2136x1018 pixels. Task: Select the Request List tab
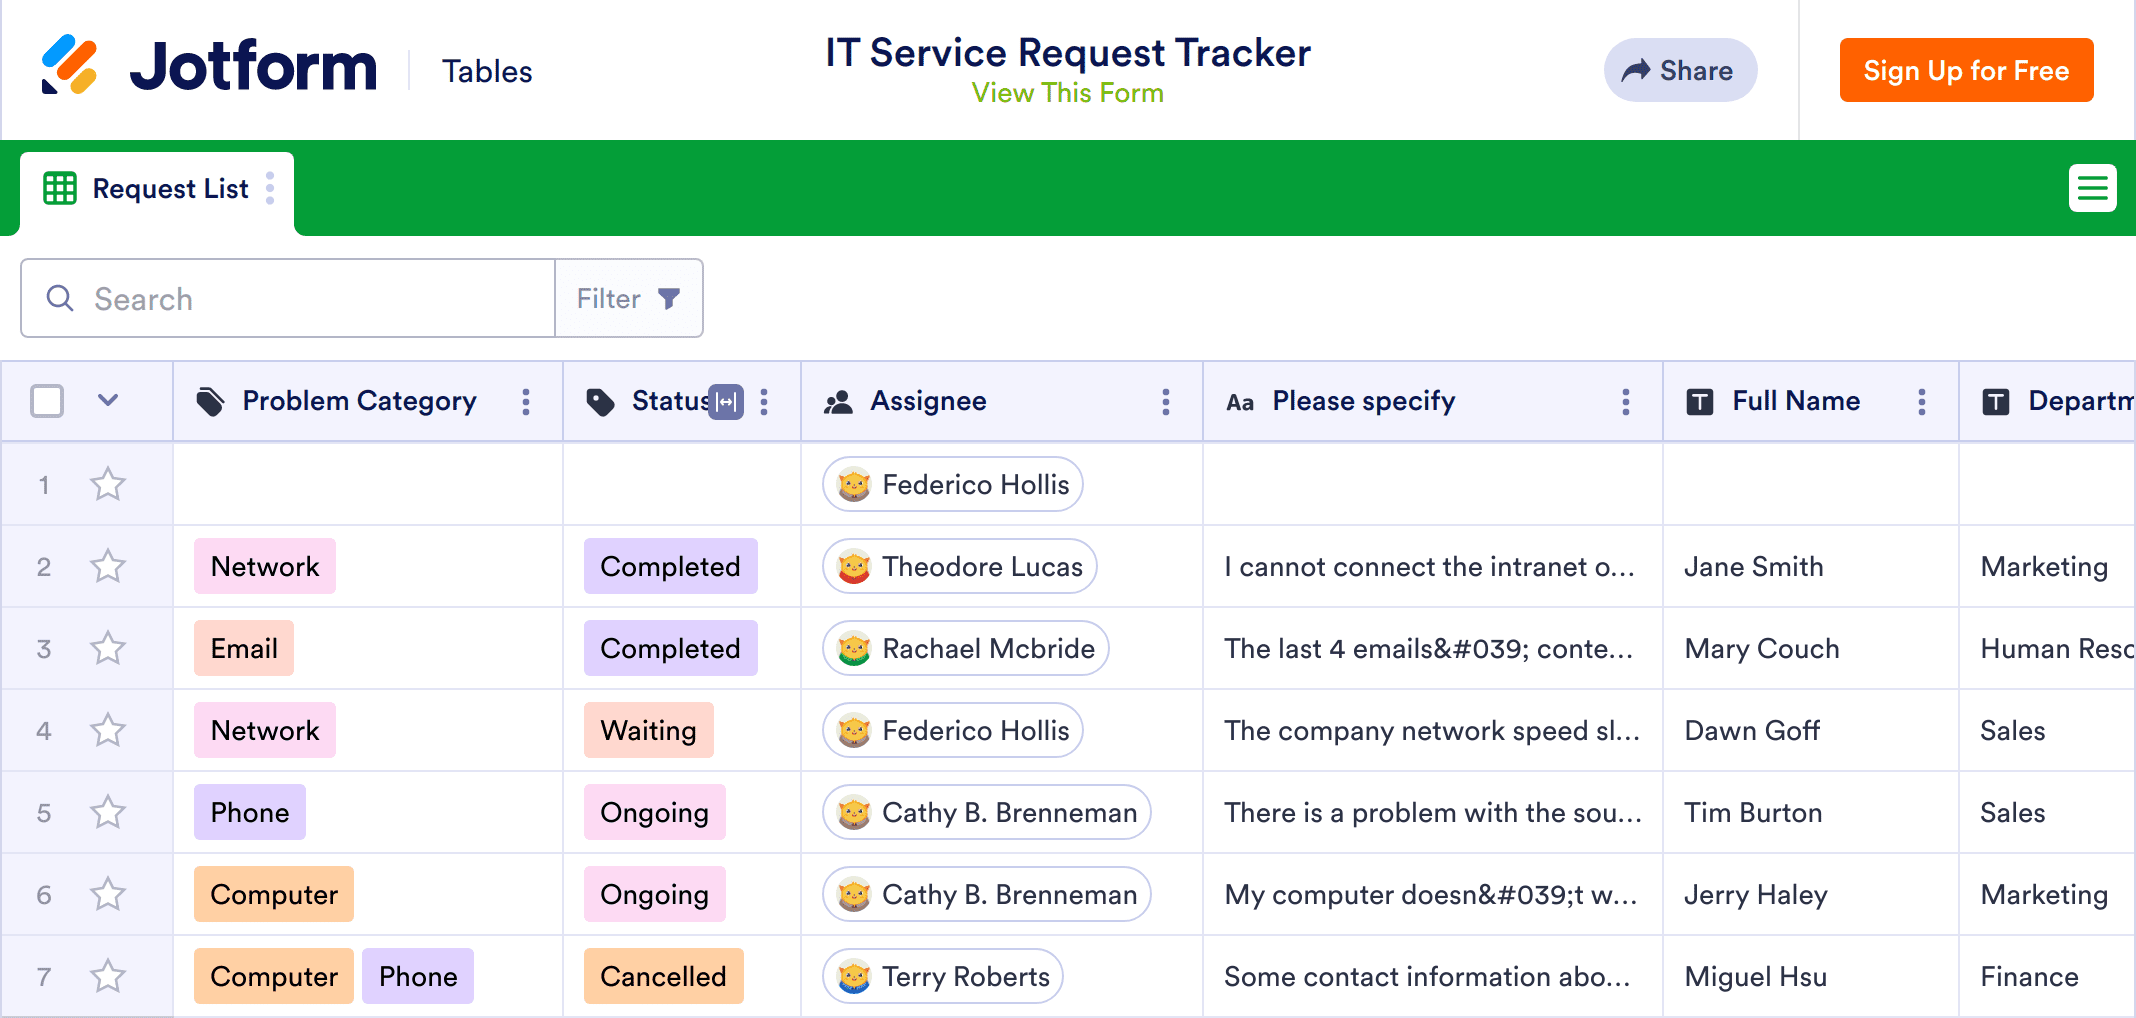coord(169,189)
